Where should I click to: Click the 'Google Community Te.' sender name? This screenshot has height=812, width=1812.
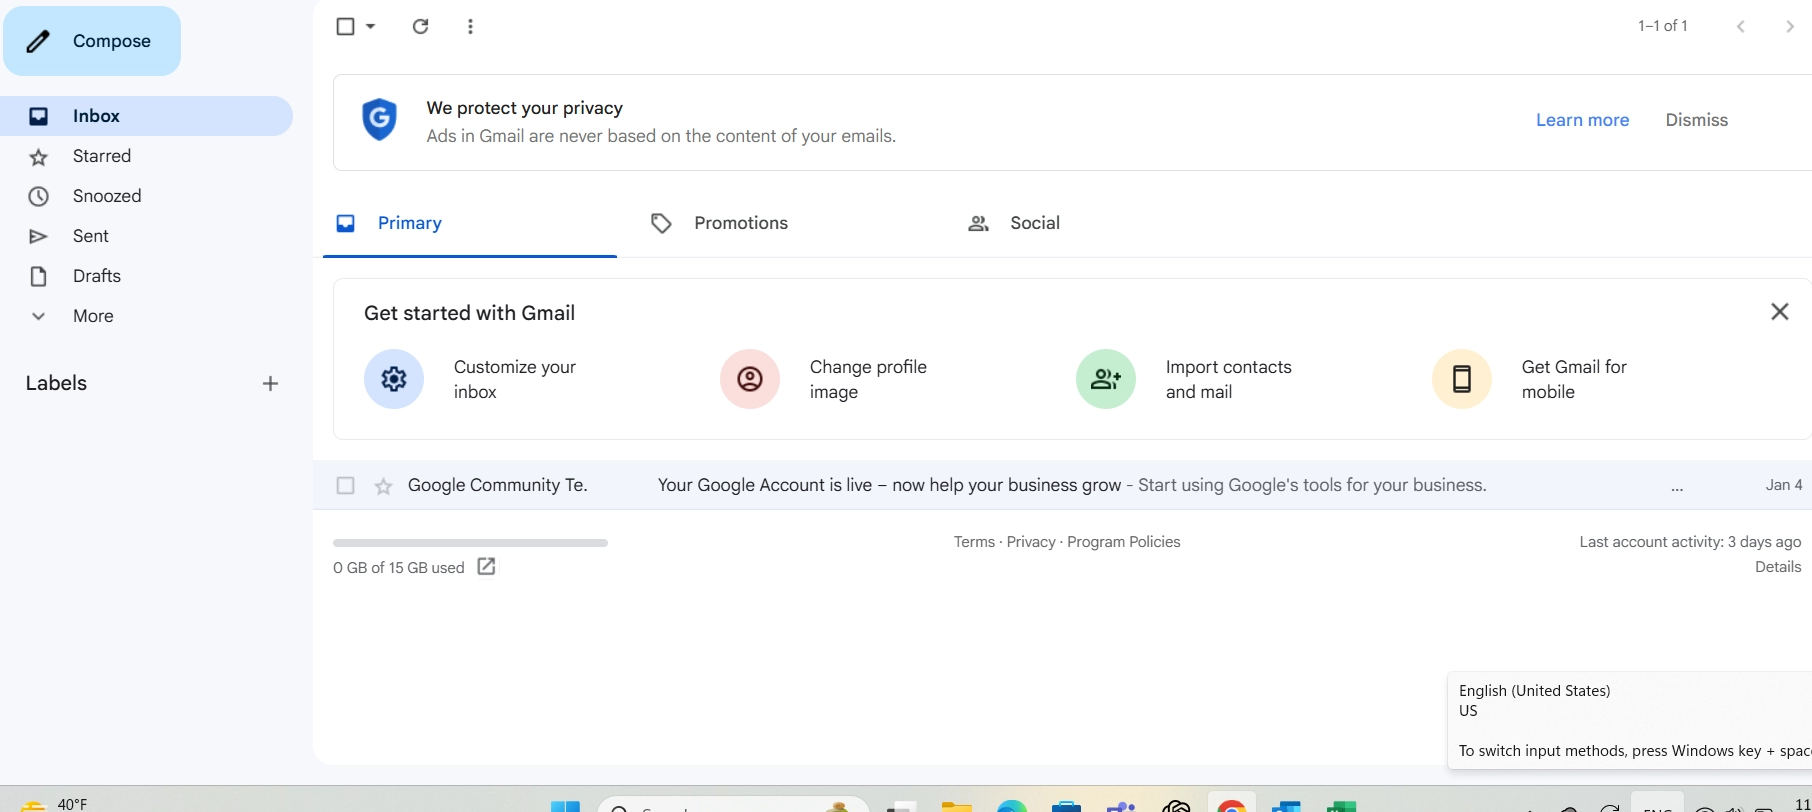[x=497, y=485]
